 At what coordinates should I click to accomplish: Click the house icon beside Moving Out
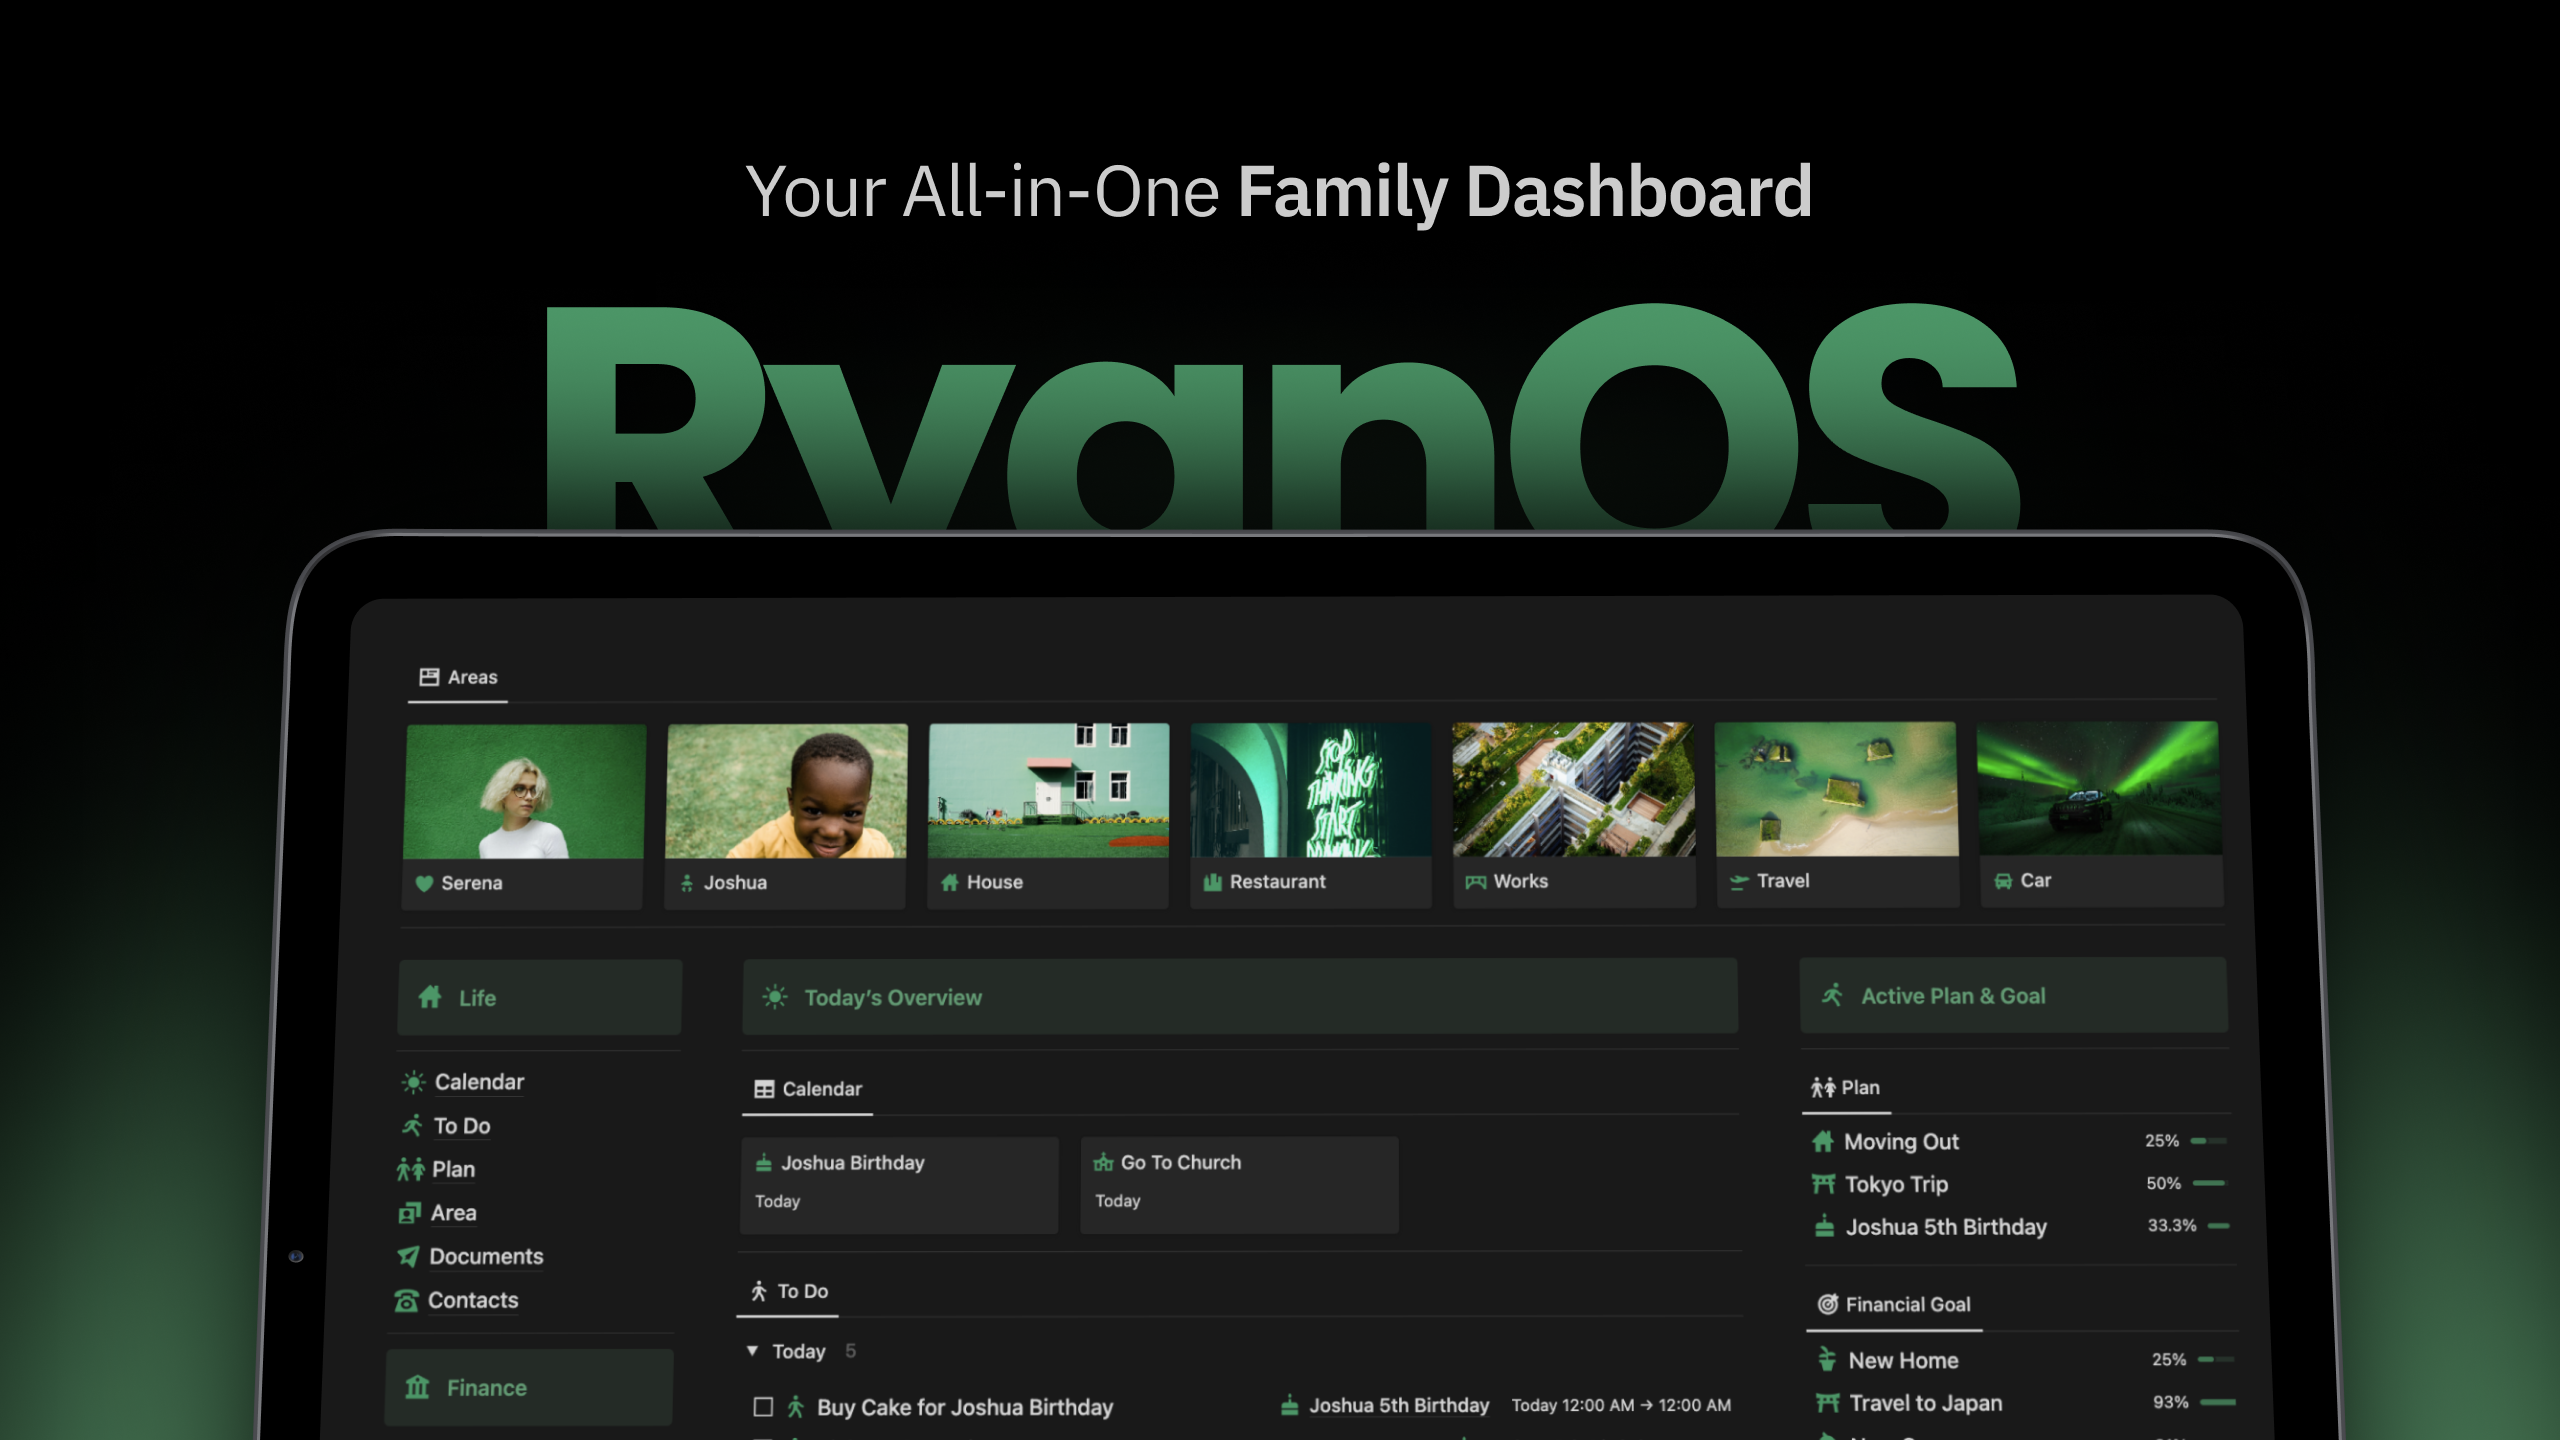coord(1823,1141)
